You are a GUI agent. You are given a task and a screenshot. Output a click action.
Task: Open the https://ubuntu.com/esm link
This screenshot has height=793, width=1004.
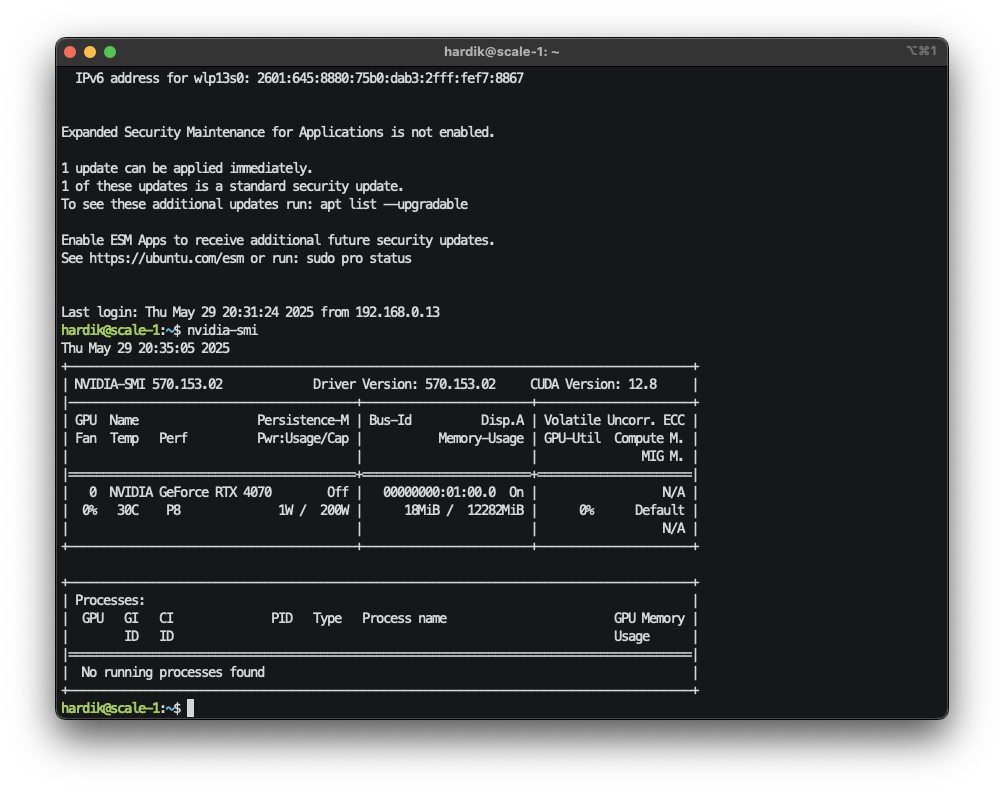click(166, 258)
